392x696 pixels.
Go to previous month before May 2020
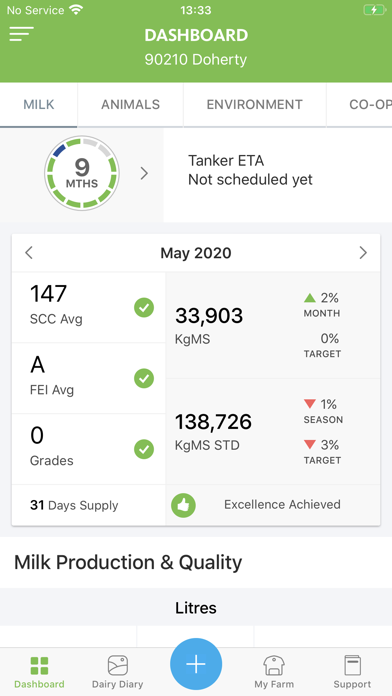(29, 253)
